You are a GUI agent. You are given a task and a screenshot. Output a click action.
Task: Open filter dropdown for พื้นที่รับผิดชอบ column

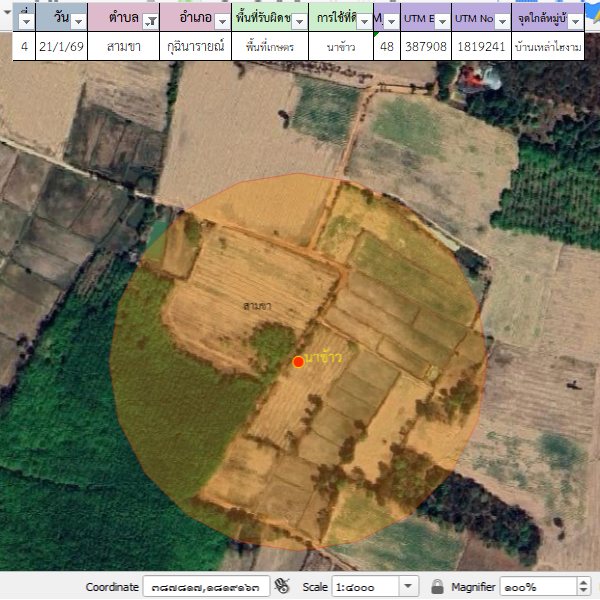tap(298, 21)
